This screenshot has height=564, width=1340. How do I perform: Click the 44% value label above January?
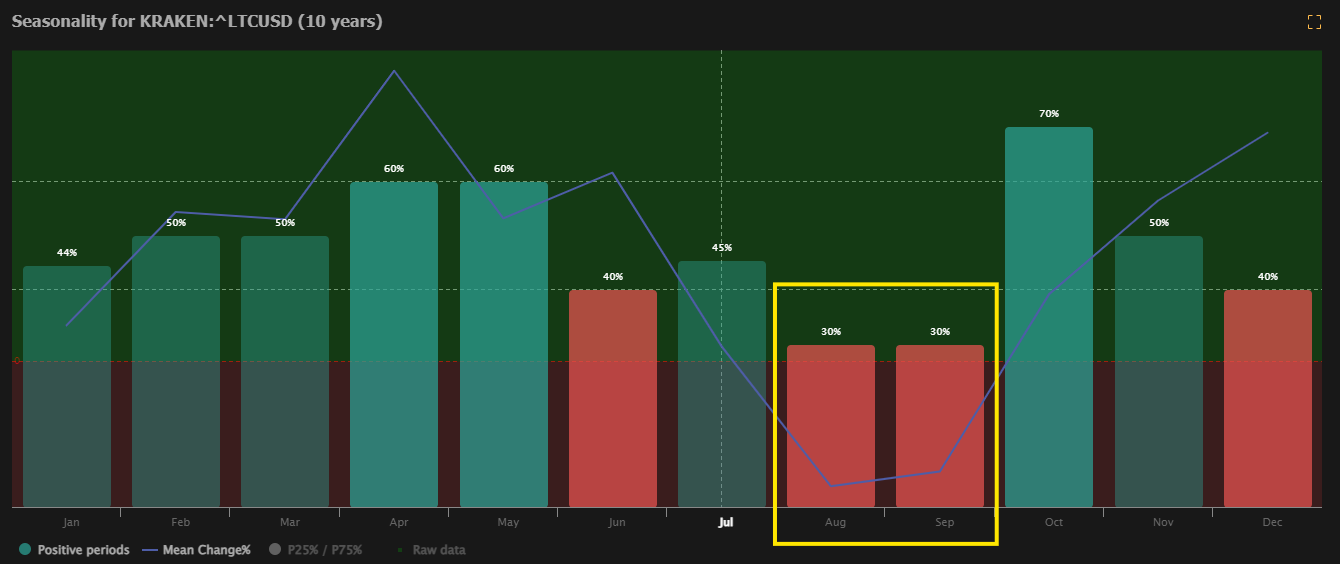click(x=67, y=253)
